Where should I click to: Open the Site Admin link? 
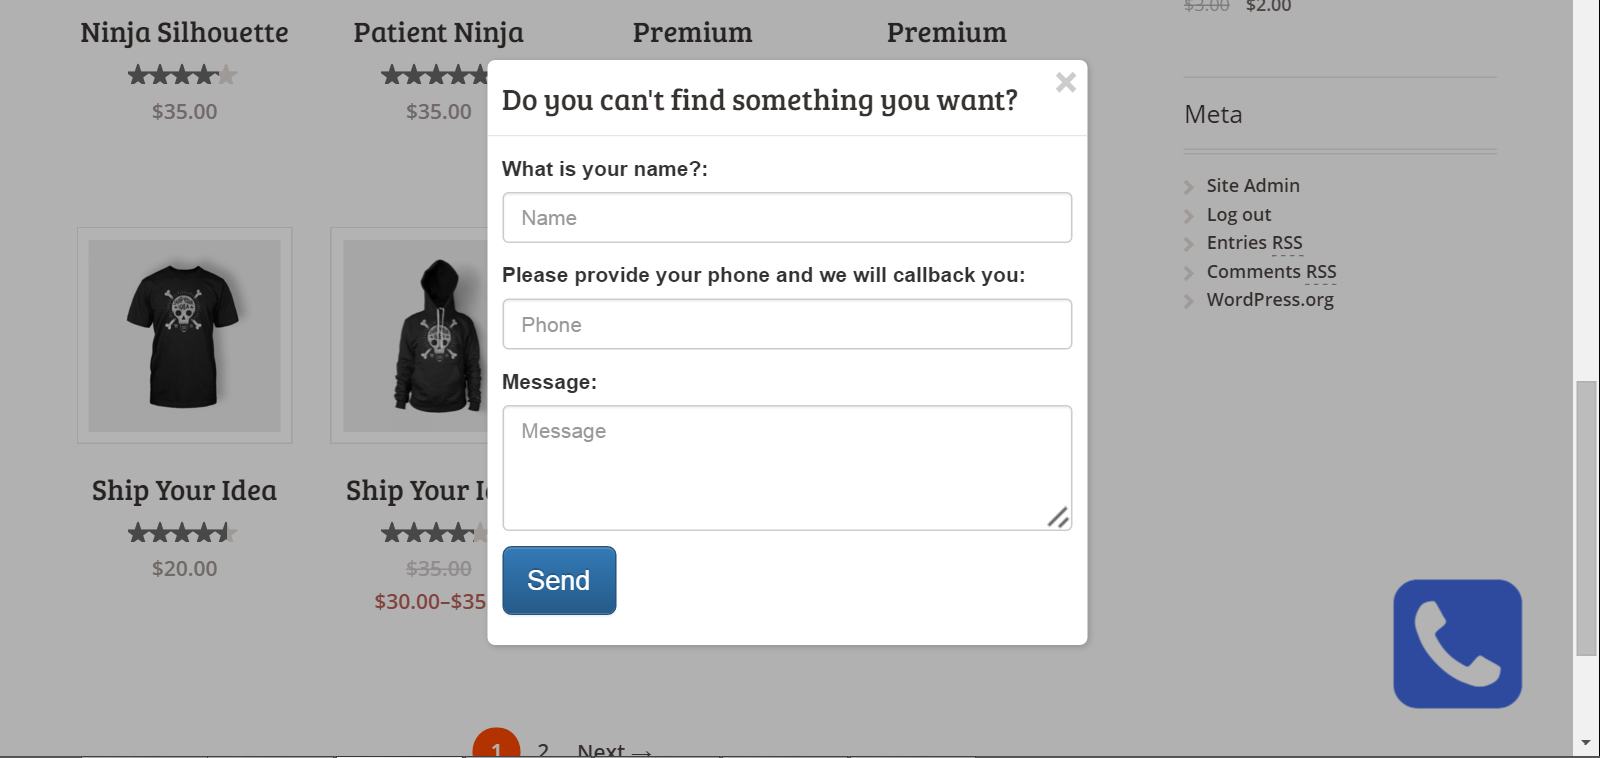1253,186
